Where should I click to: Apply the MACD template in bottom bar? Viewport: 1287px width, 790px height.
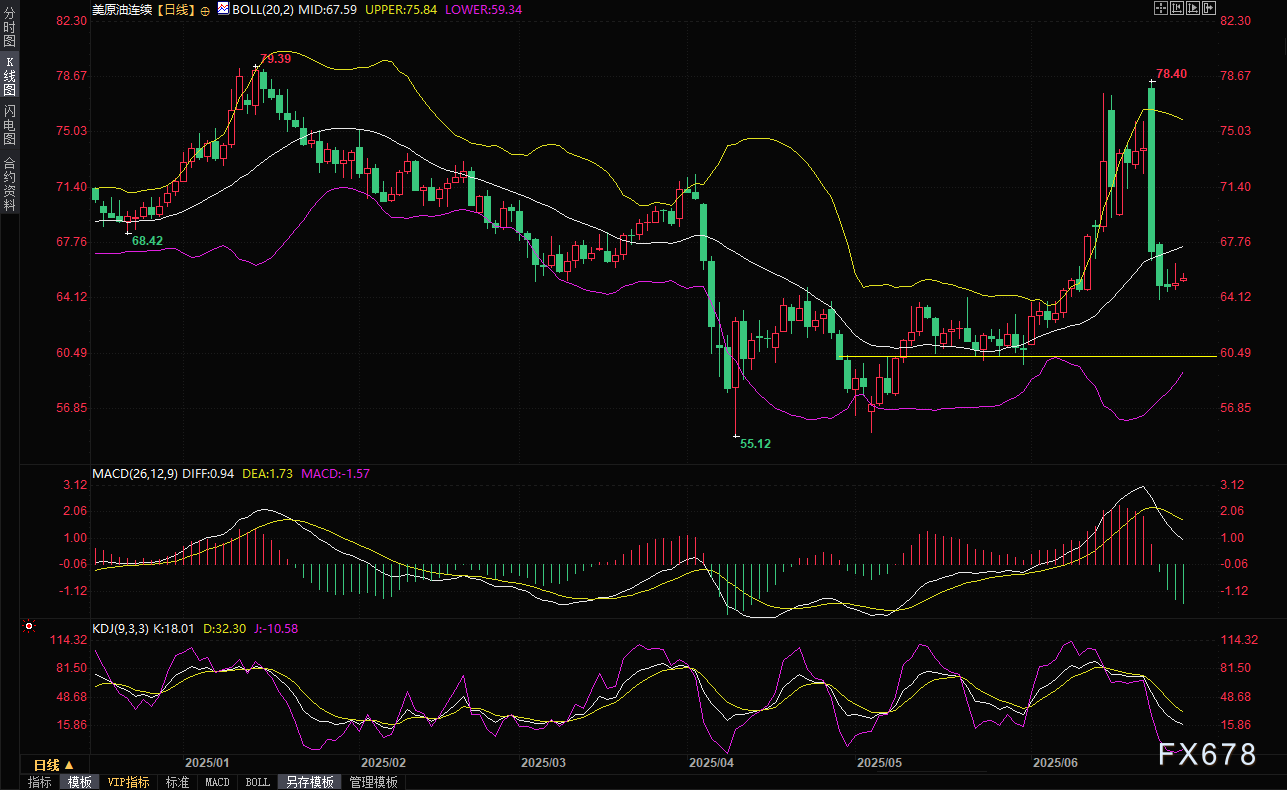(217, 782)
